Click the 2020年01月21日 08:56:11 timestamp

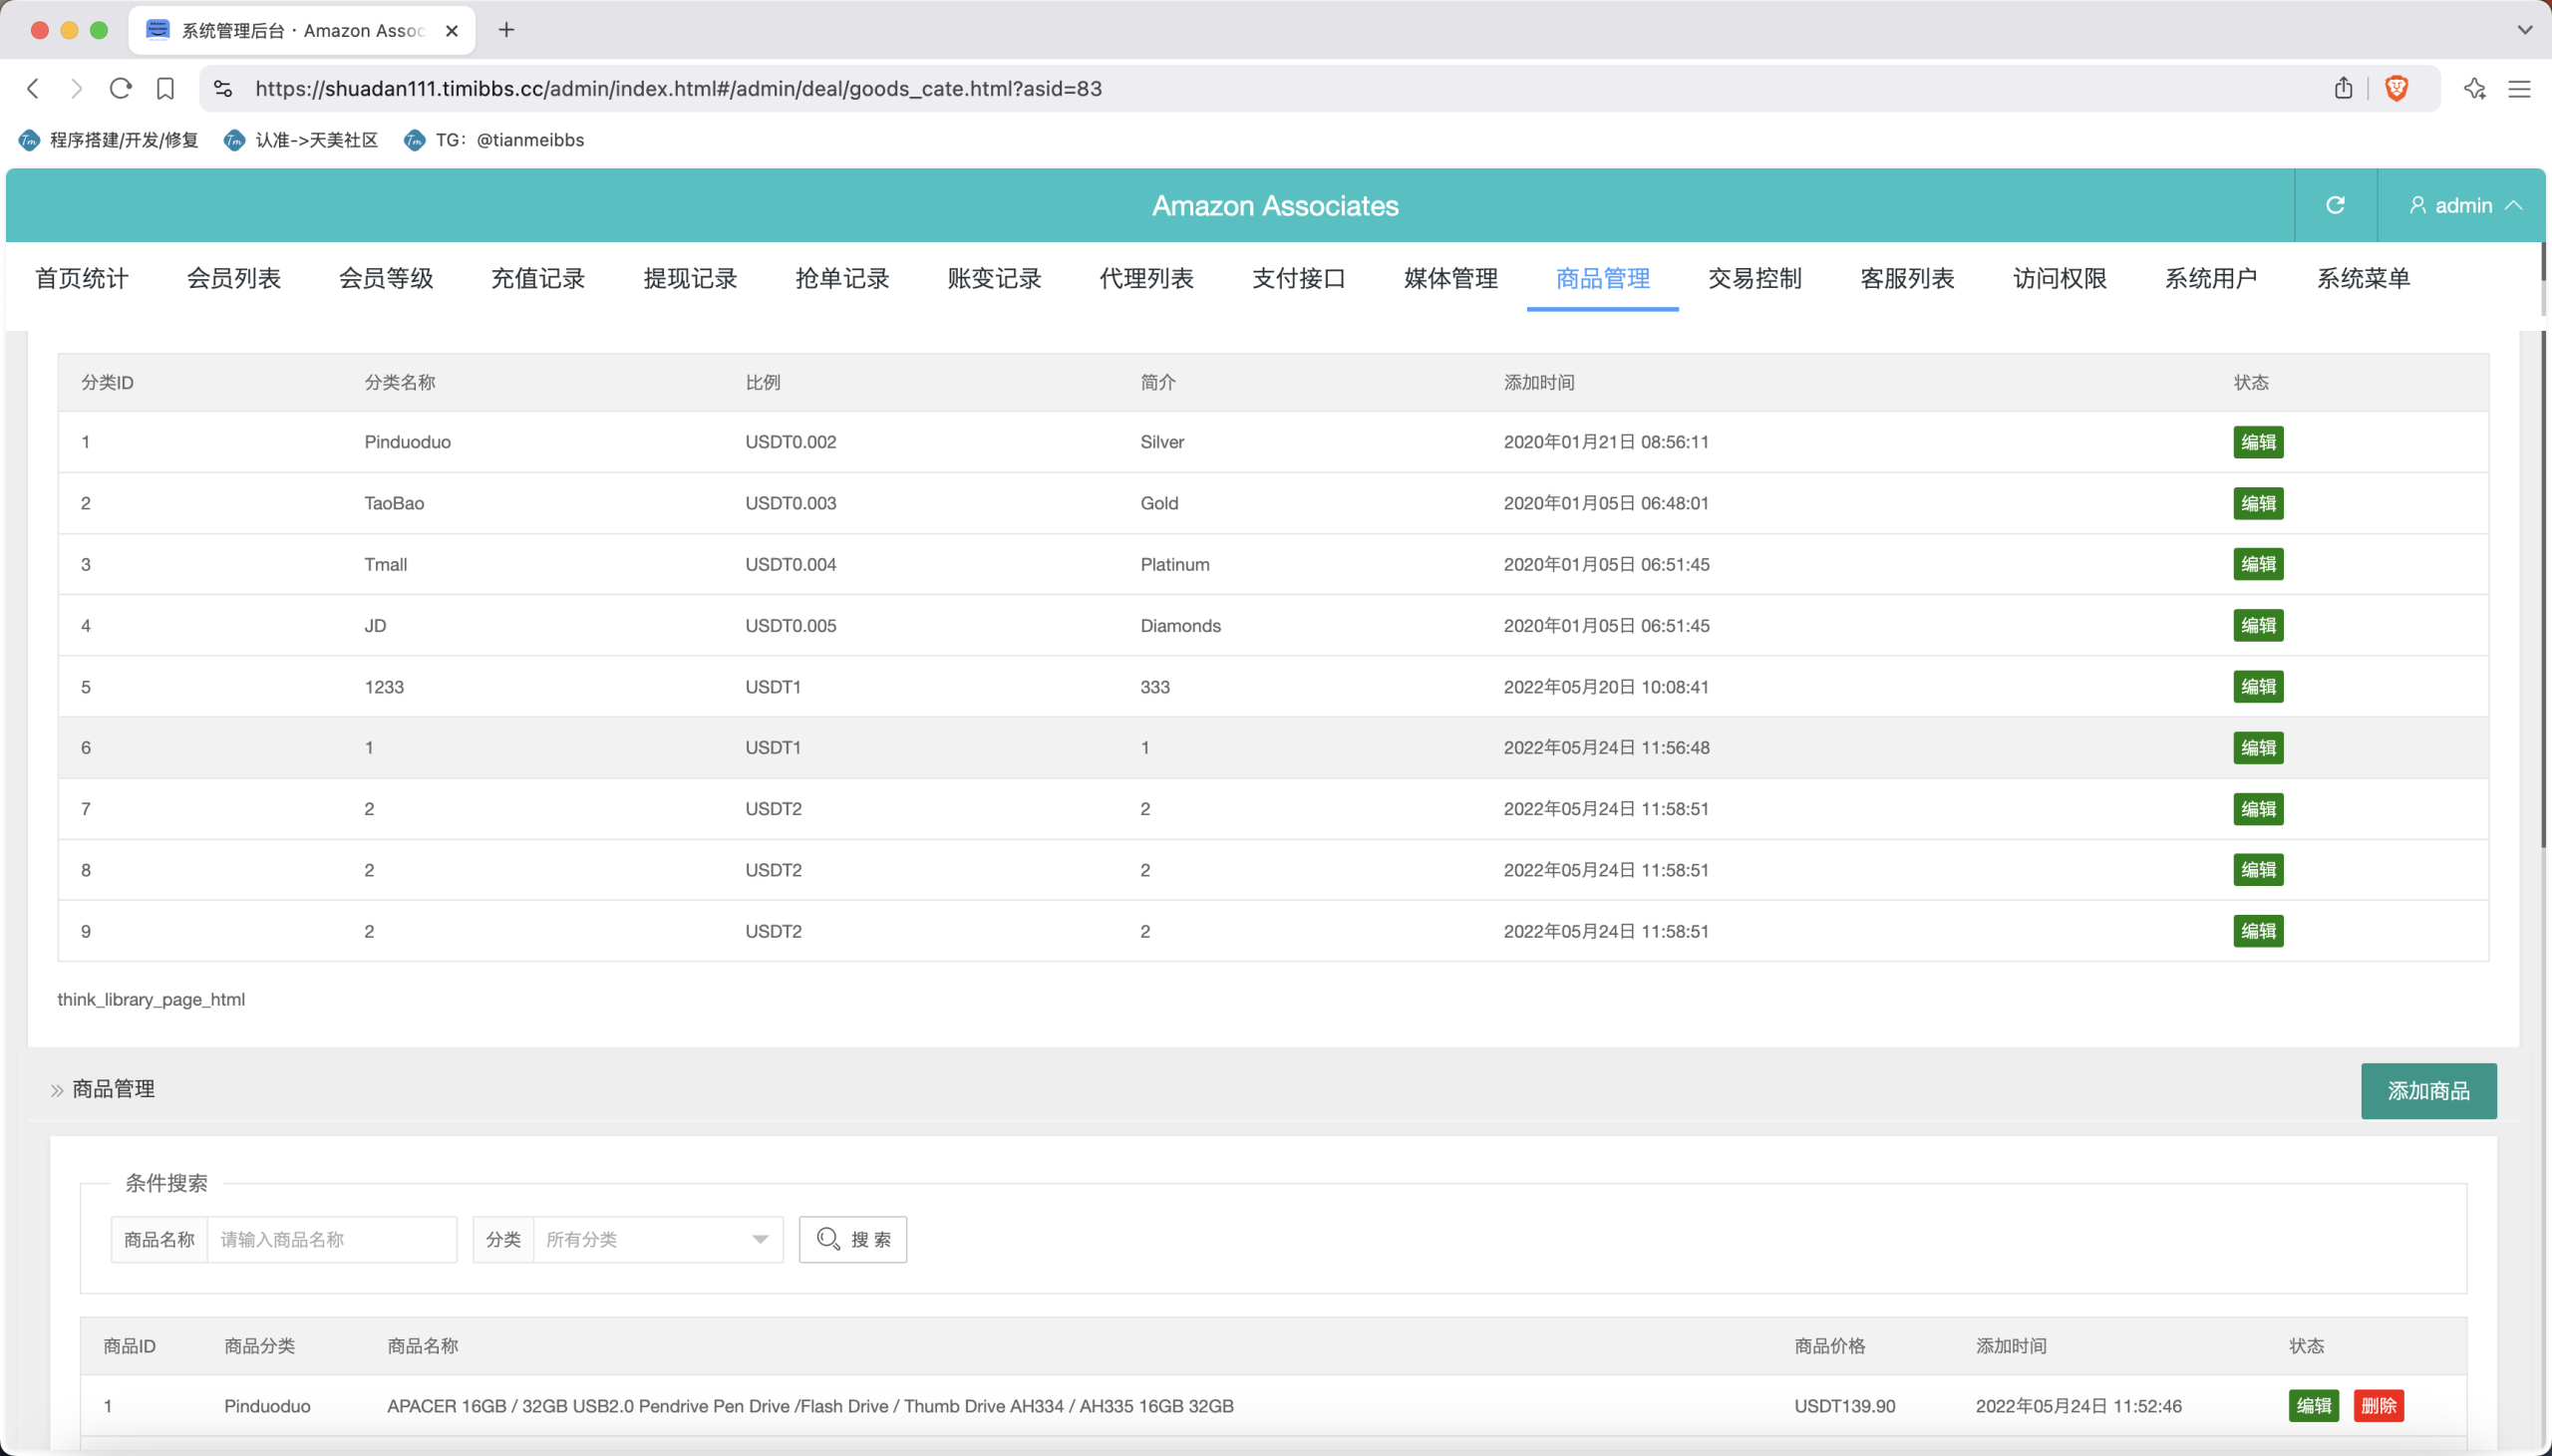tap(1606, 442)
